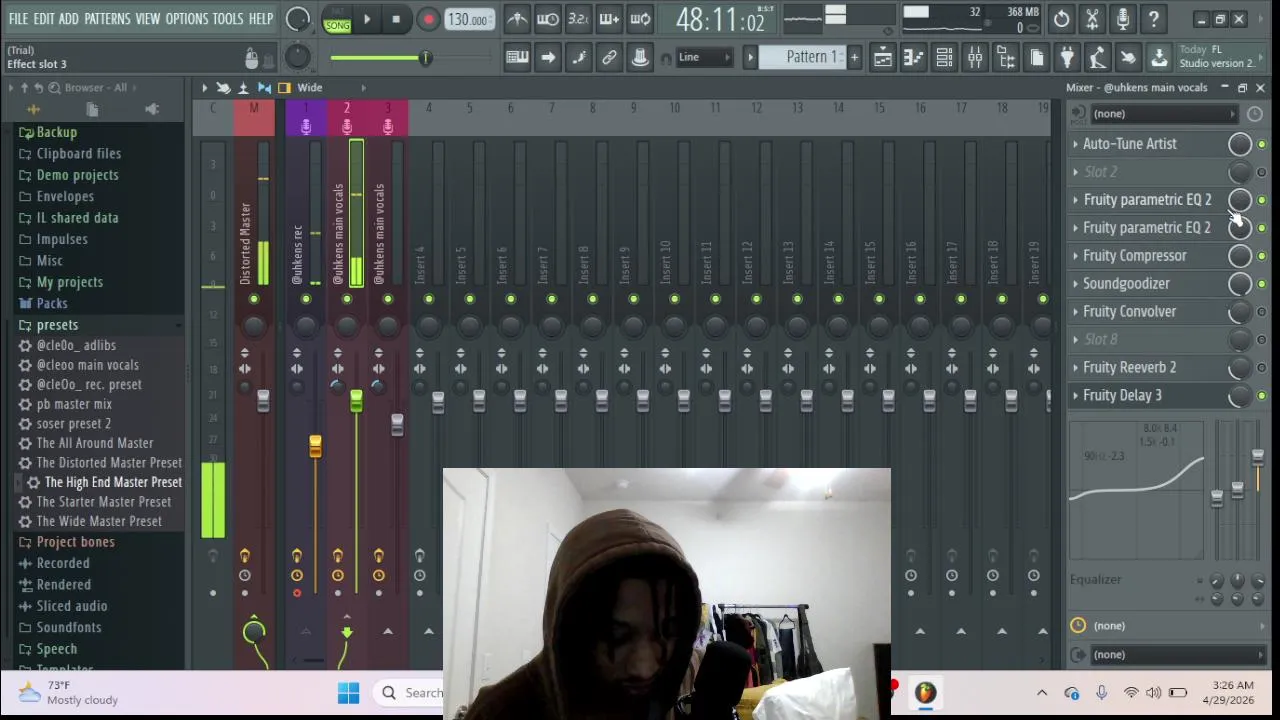Select The High End Master Preset

click(113, 482)
